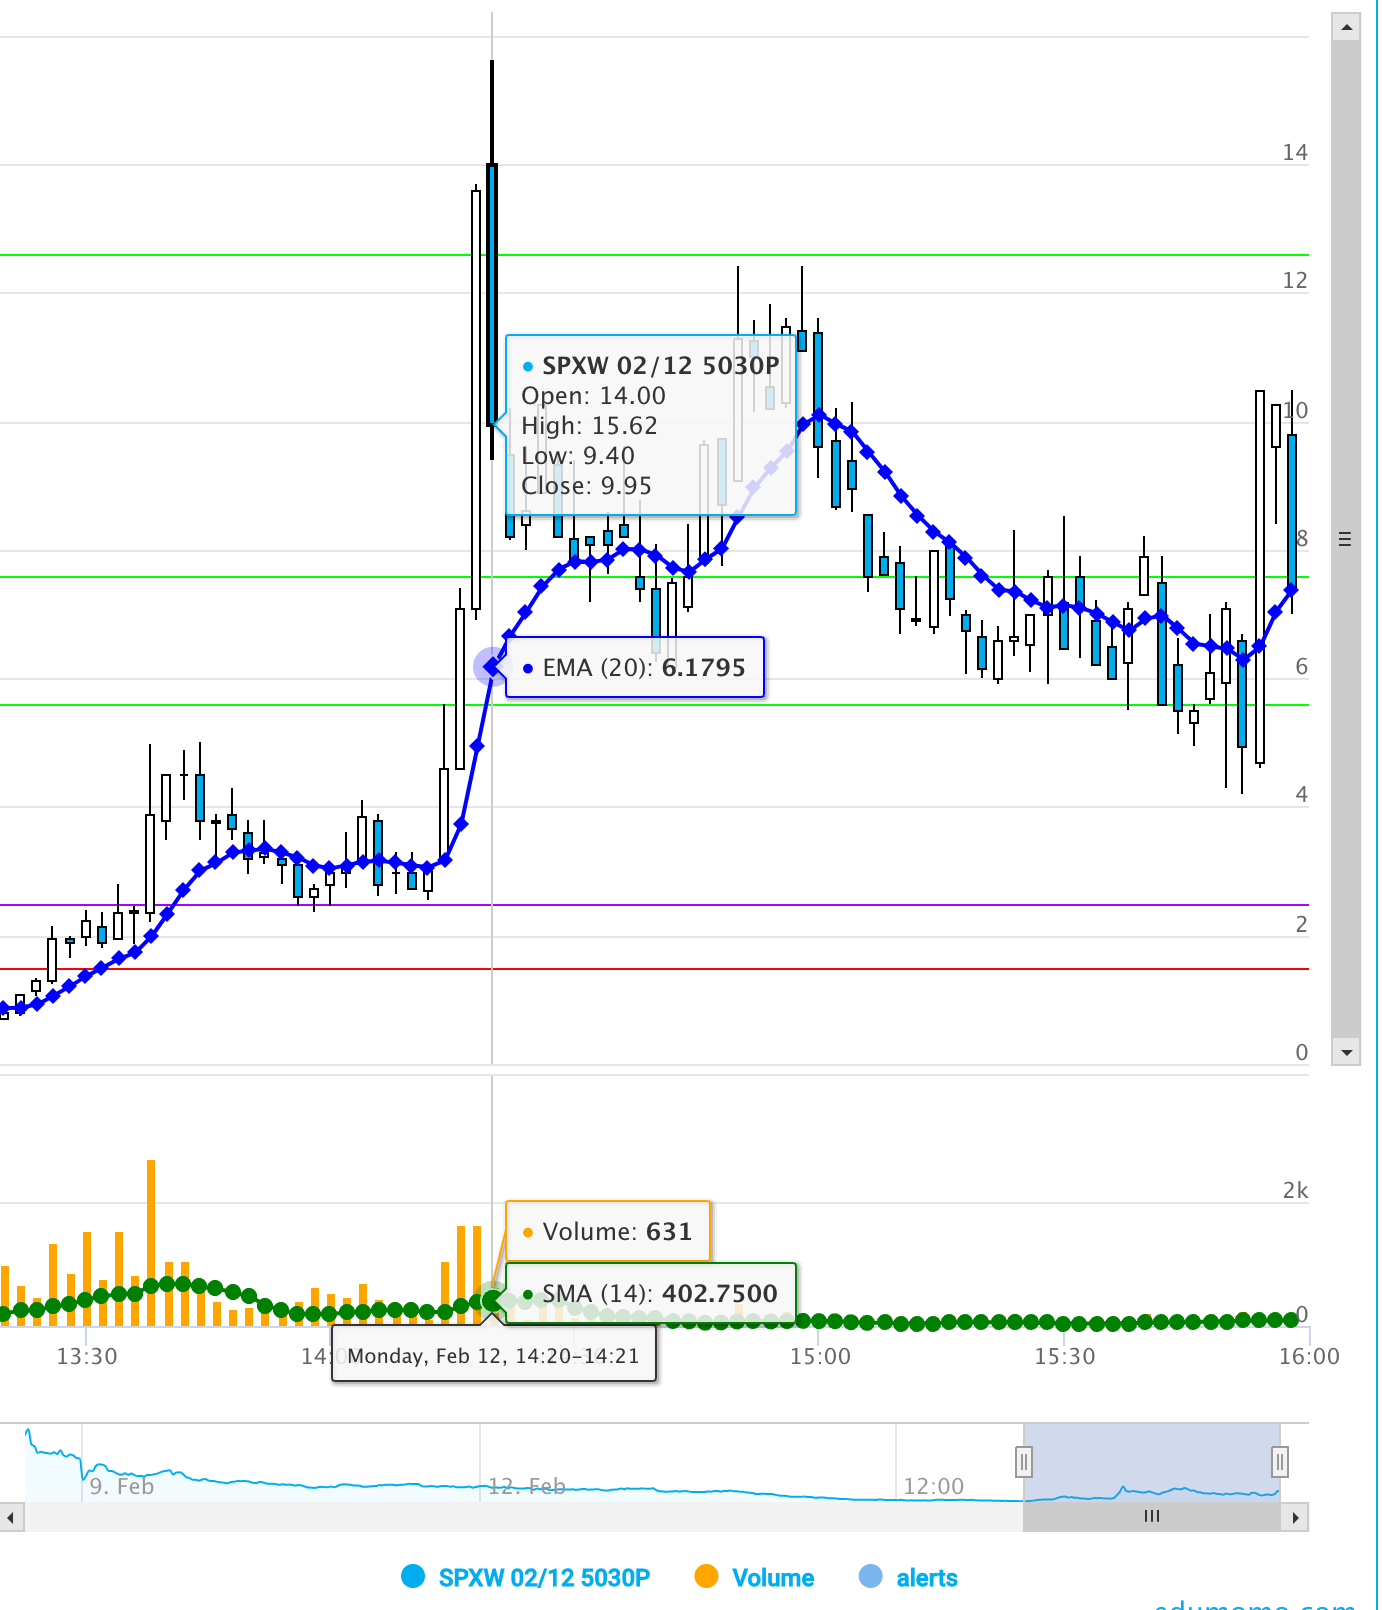Click the light-blue alerts legend marker dot
This screenshot has width=1382, height=1610.
click(x=872, y=1576)
